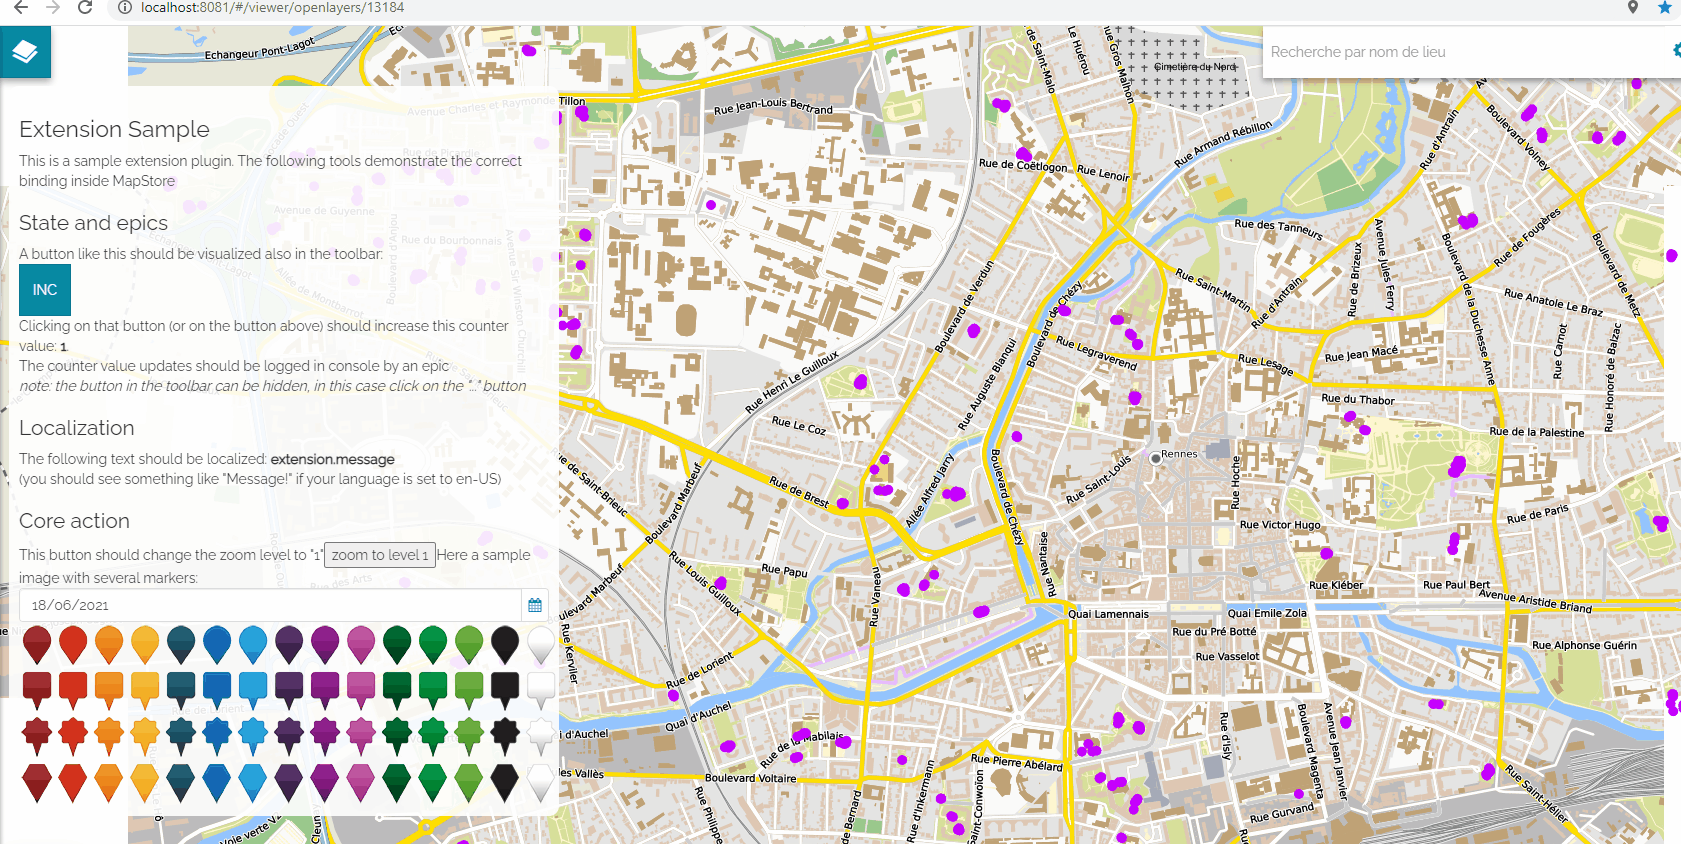Click the 'Localization' heading
Screen dimensions: 1681x844
pos(76,428)
